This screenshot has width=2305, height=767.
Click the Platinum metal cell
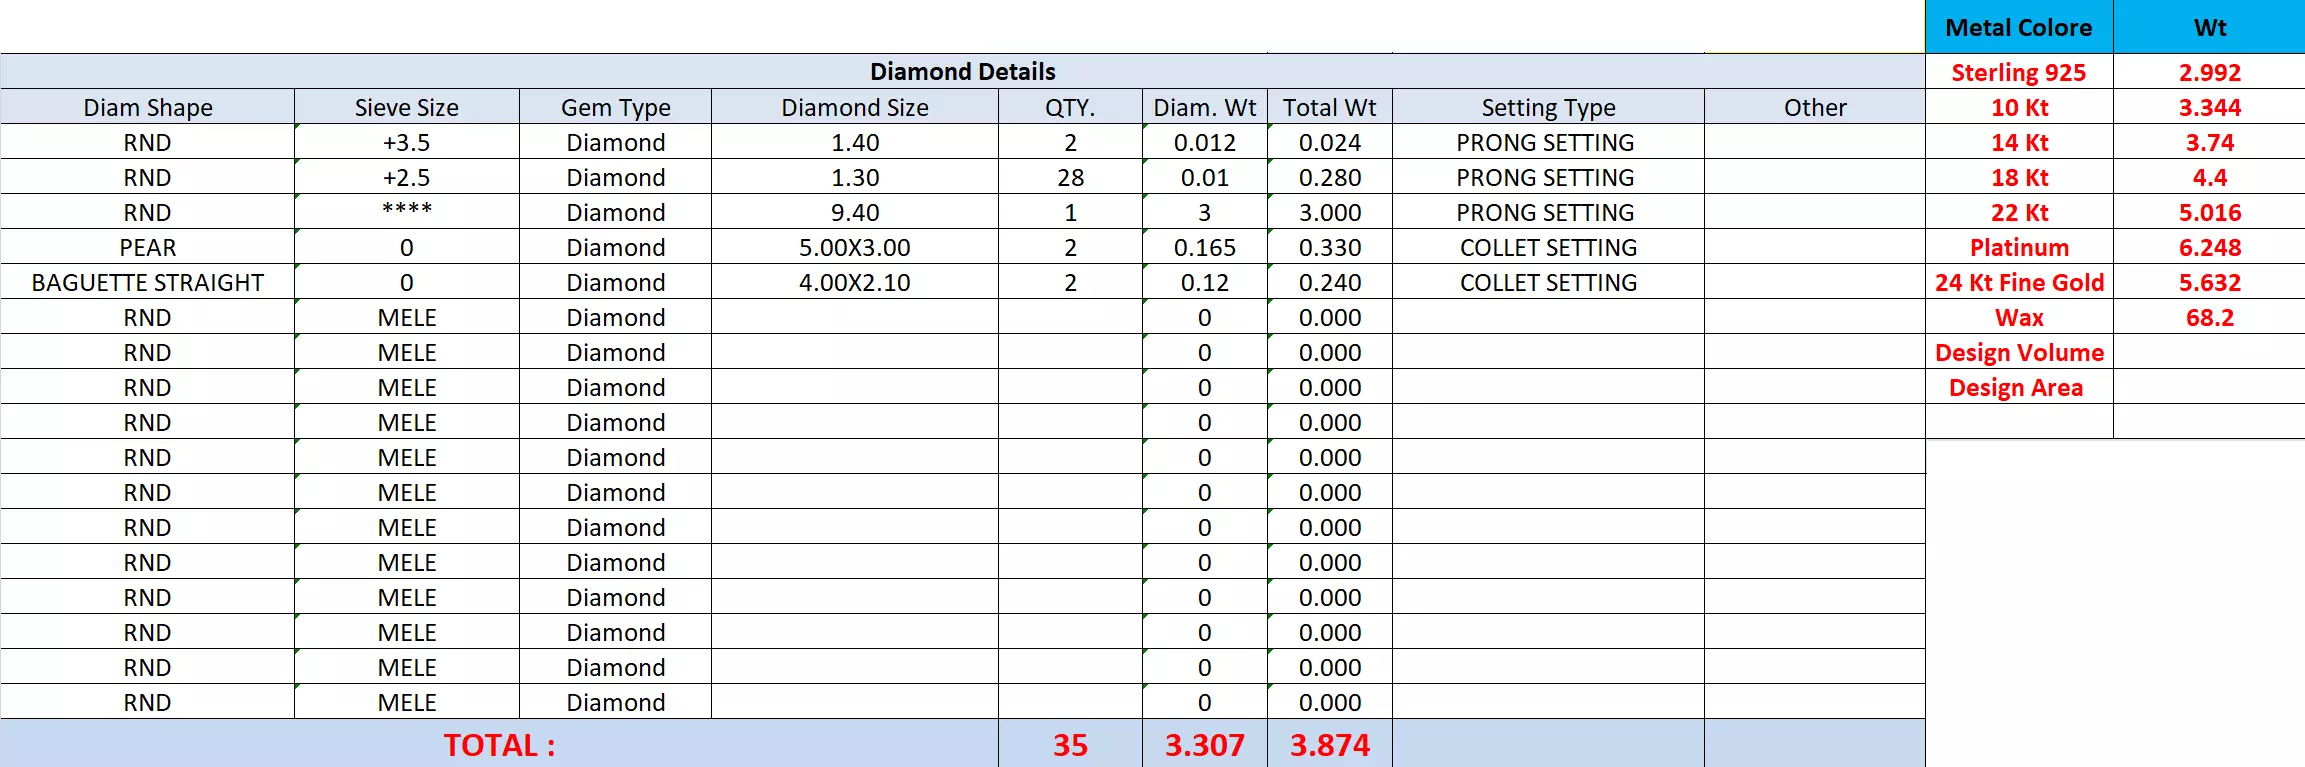(x=2019, y=247)
